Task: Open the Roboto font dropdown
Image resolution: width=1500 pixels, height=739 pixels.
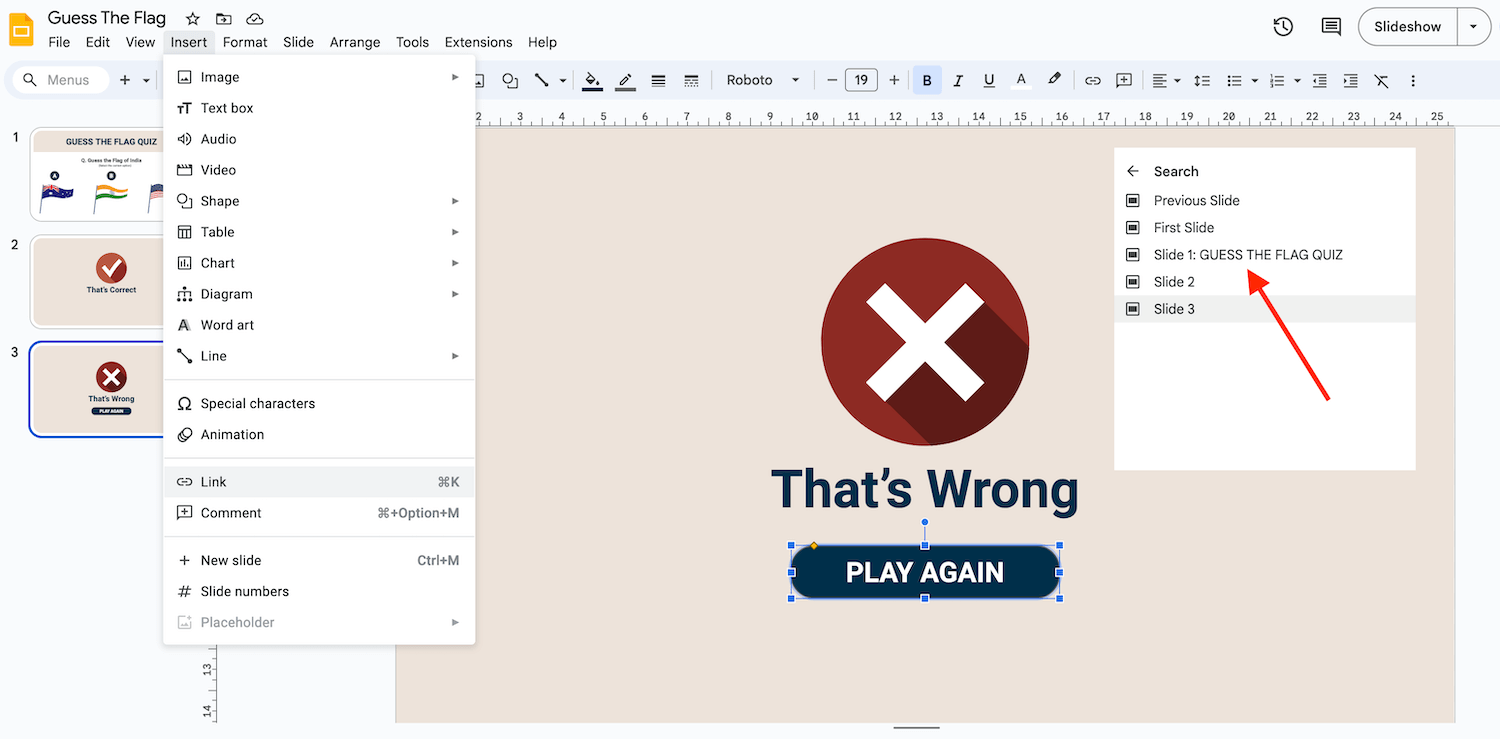Action: click(763, 80)
